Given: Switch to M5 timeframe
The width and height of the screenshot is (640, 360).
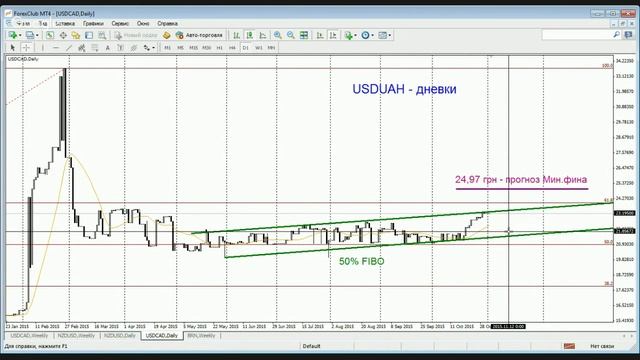Looking at the screenshot, I should 180,48.
